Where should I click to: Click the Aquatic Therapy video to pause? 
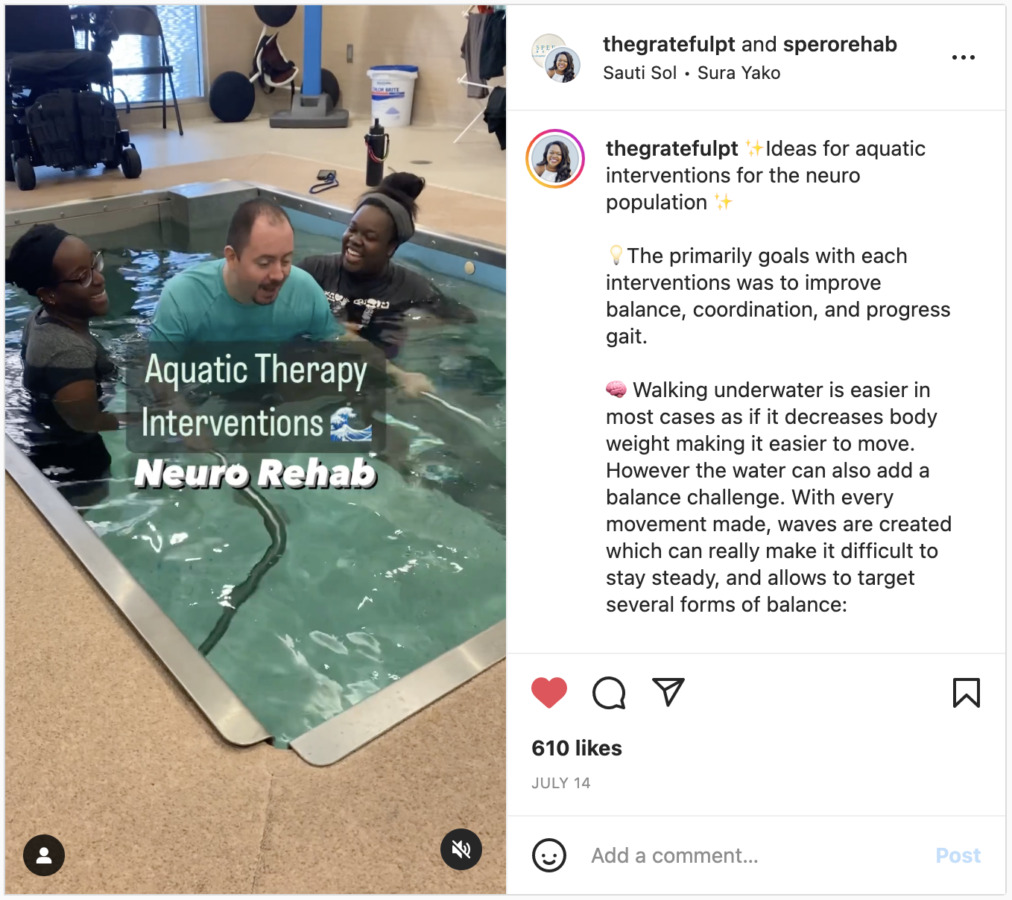[x=256, y=450]
